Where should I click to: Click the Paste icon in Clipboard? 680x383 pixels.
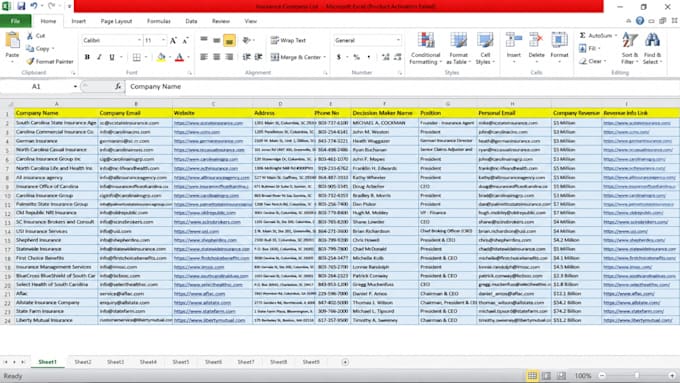(x=12, y=41)
